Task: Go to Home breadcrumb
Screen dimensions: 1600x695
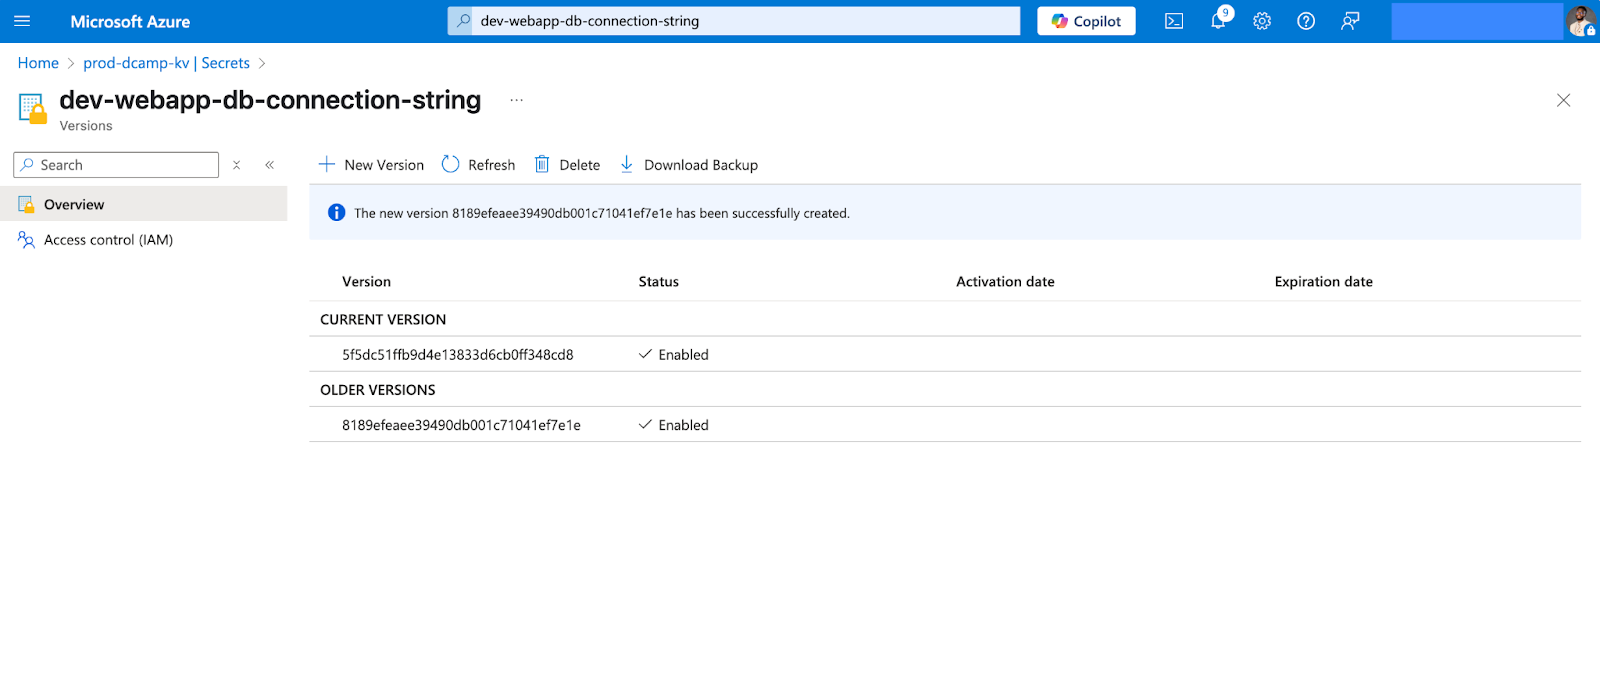Action: coord(38,63)
